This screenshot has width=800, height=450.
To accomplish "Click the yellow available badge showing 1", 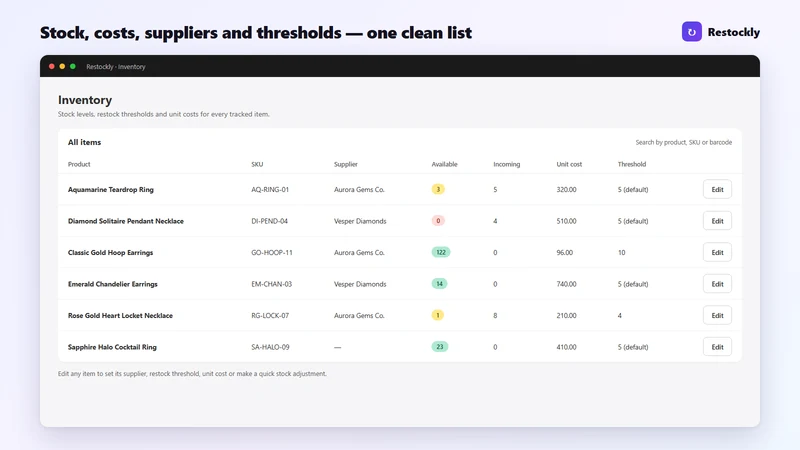I will [438, 315].
